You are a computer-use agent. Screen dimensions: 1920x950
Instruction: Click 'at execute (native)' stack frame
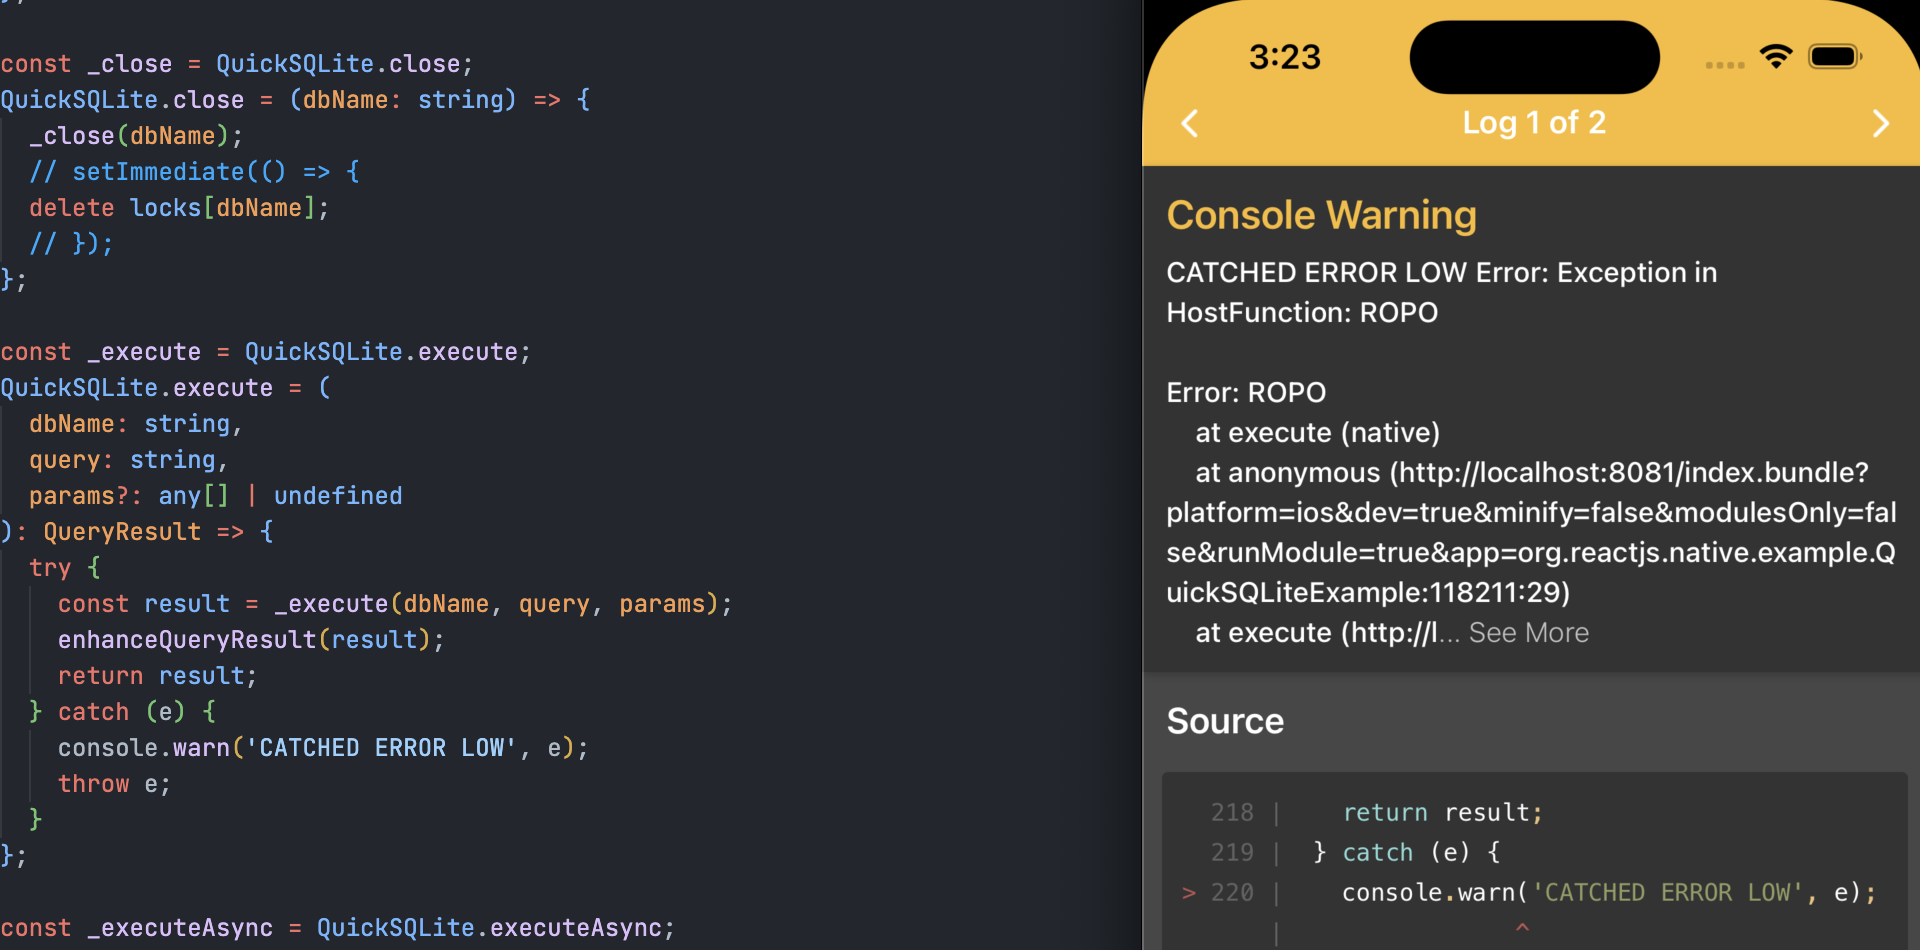1318,433
